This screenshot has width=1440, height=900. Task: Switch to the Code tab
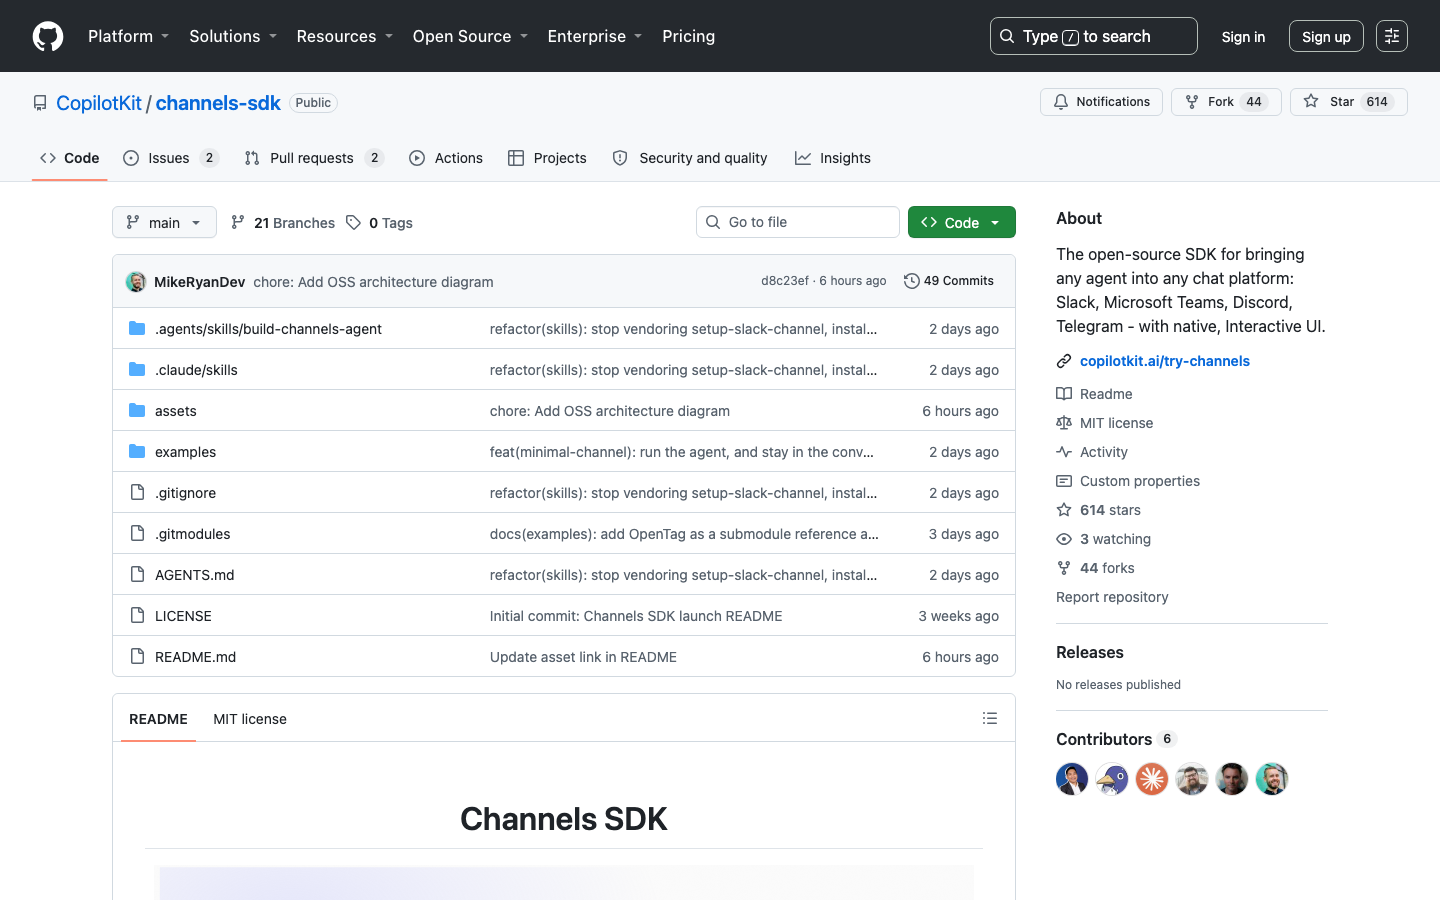click(x=69, y=158)
